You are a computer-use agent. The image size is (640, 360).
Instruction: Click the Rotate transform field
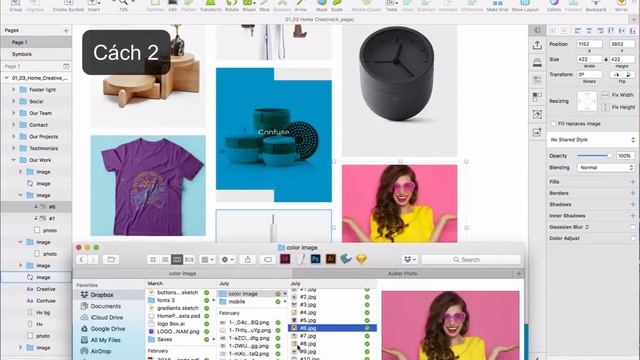[589, 75]
